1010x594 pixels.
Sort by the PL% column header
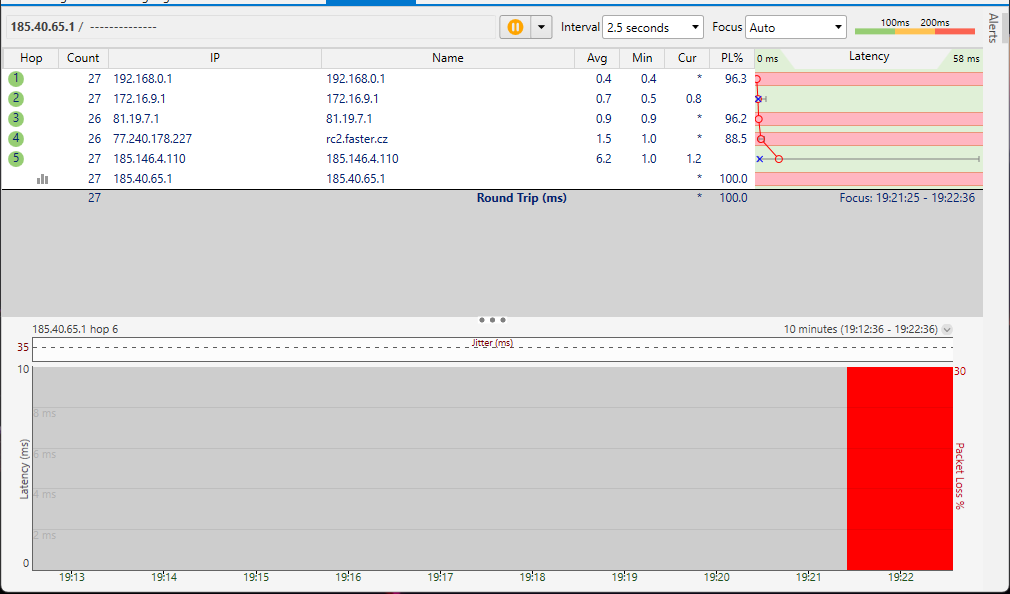[731, 58]
